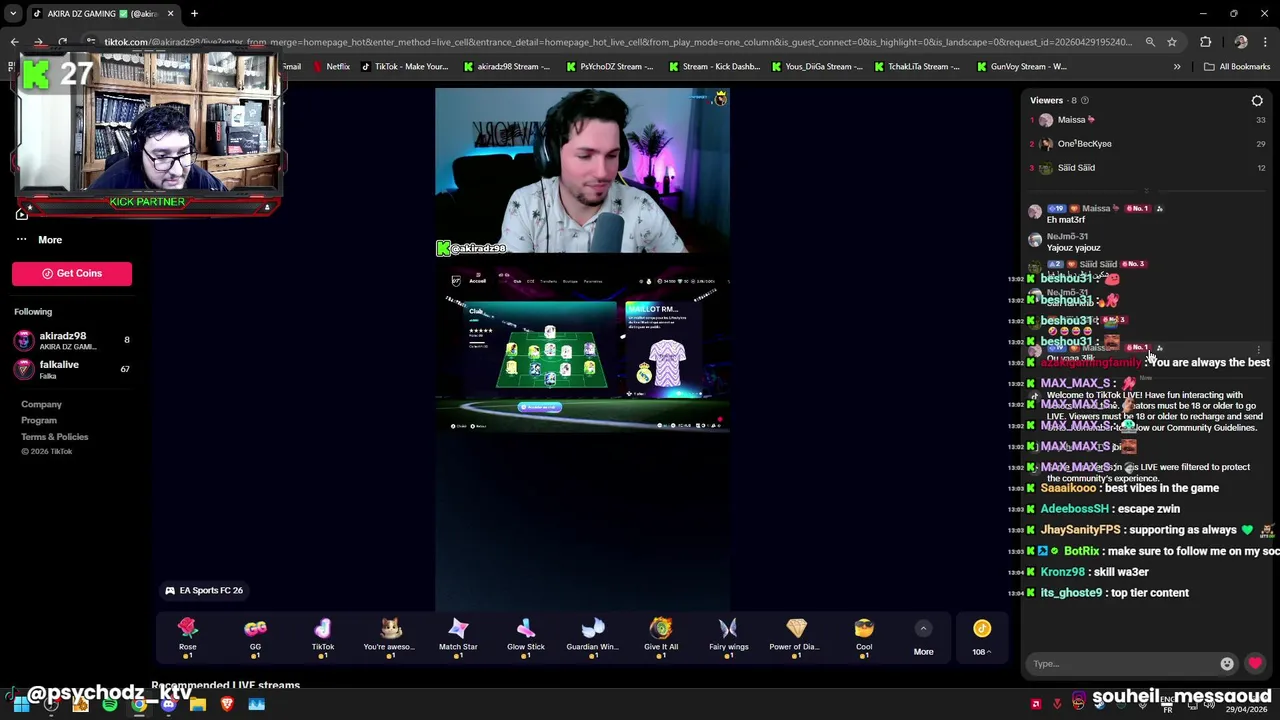Open the Company footer link

pyautogui.click(x=41, y=404)
